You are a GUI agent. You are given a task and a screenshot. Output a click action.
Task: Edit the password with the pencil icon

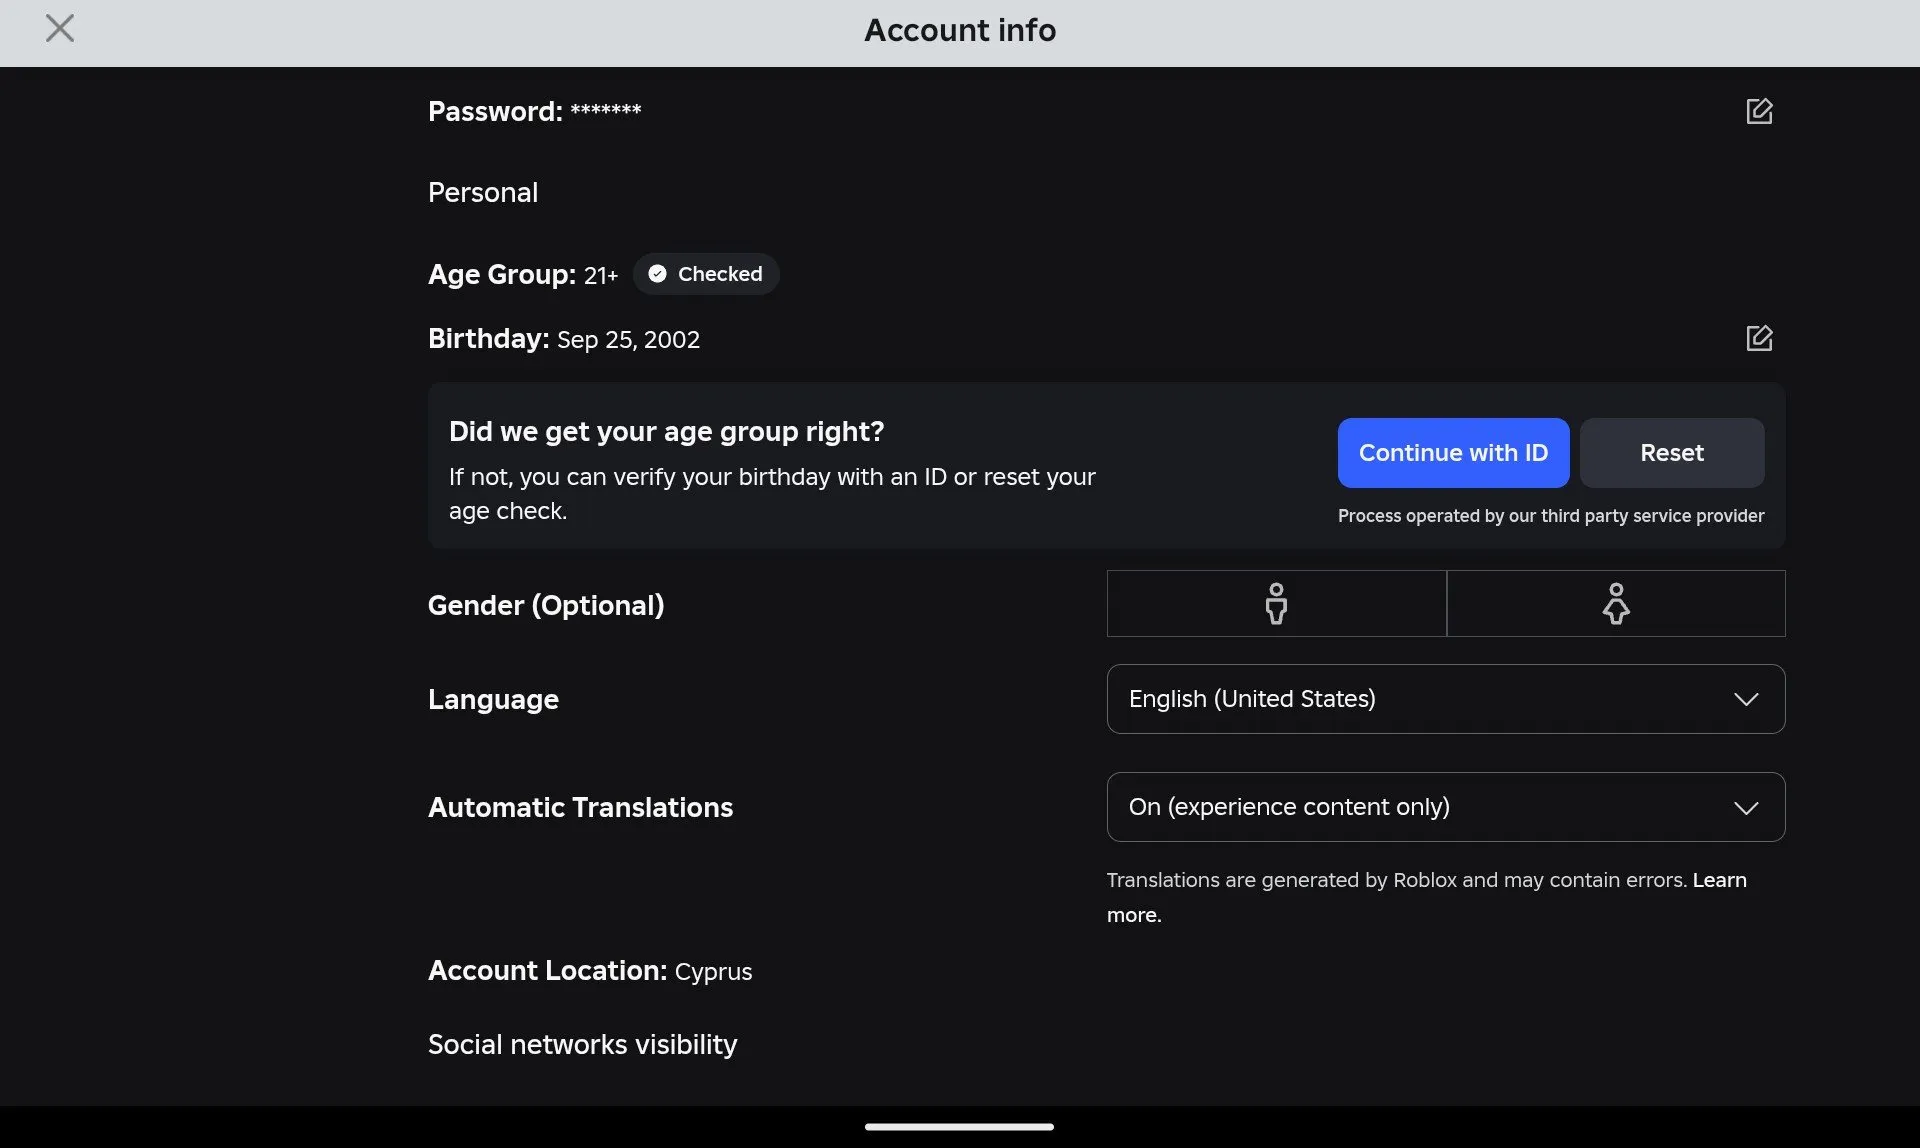(x=1759, y=111)
